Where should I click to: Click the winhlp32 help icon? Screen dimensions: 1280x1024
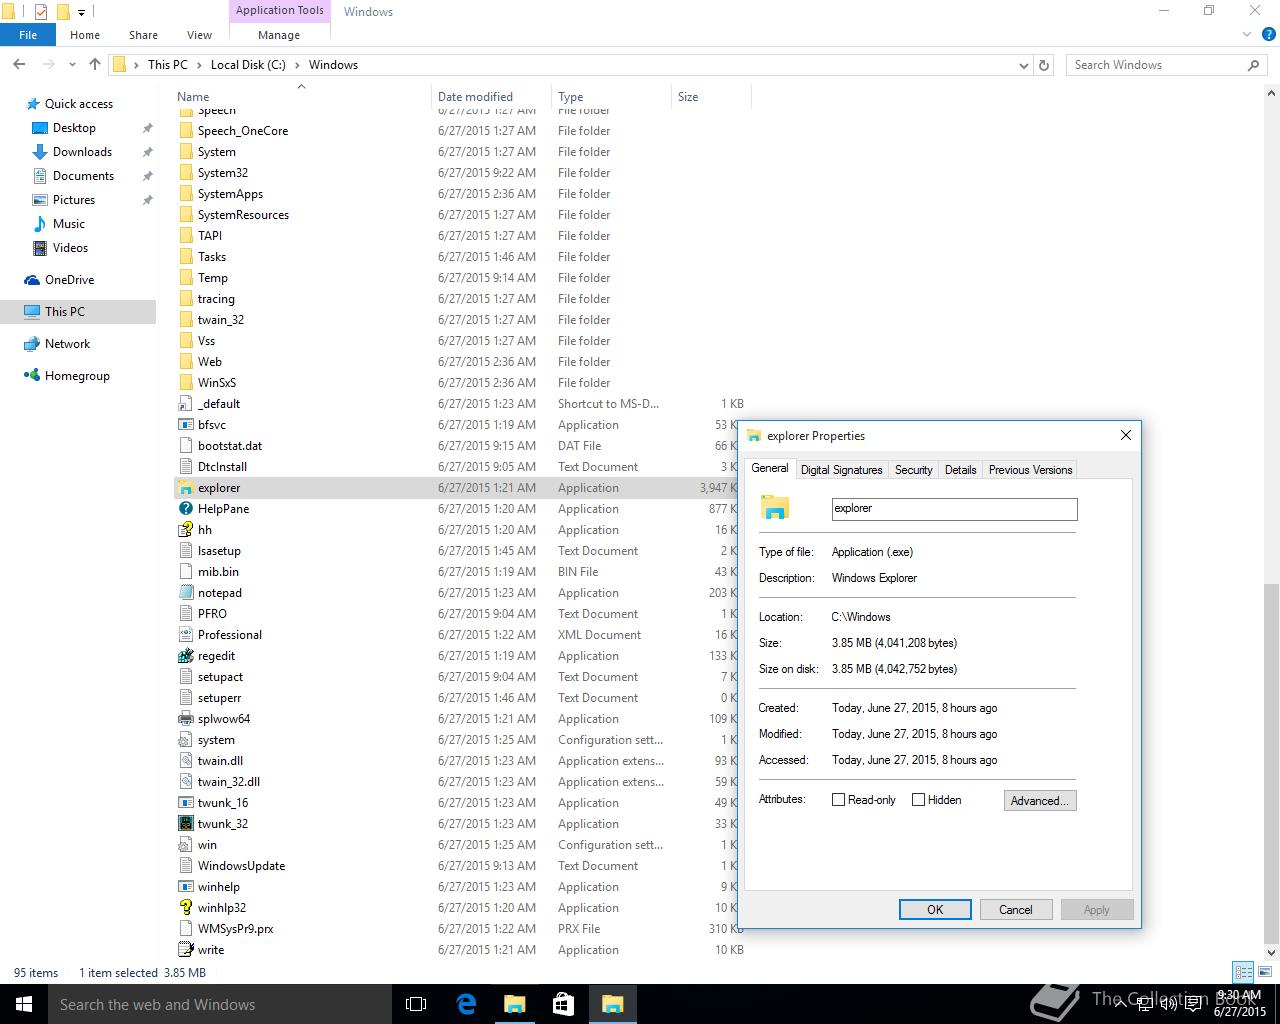coord(185,908)
